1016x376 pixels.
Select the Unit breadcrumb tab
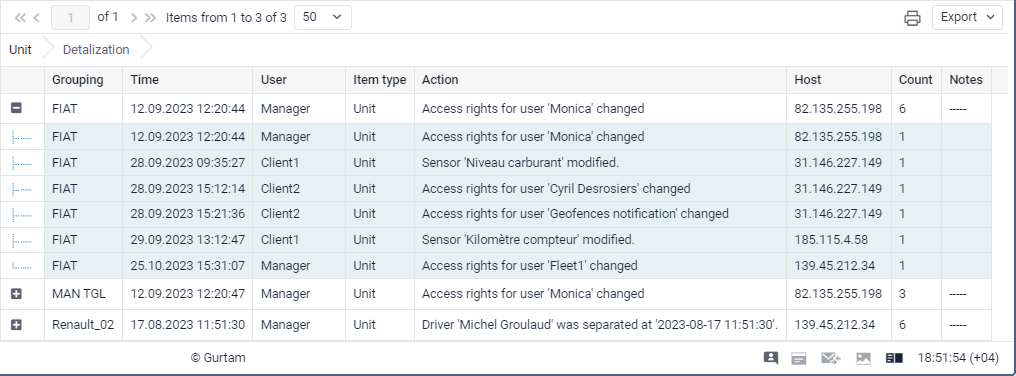21,49
